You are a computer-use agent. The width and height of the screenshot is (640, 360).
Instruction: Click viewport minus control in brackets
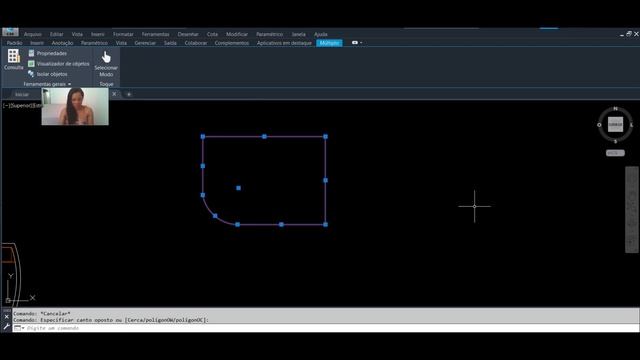click(6, 106)
